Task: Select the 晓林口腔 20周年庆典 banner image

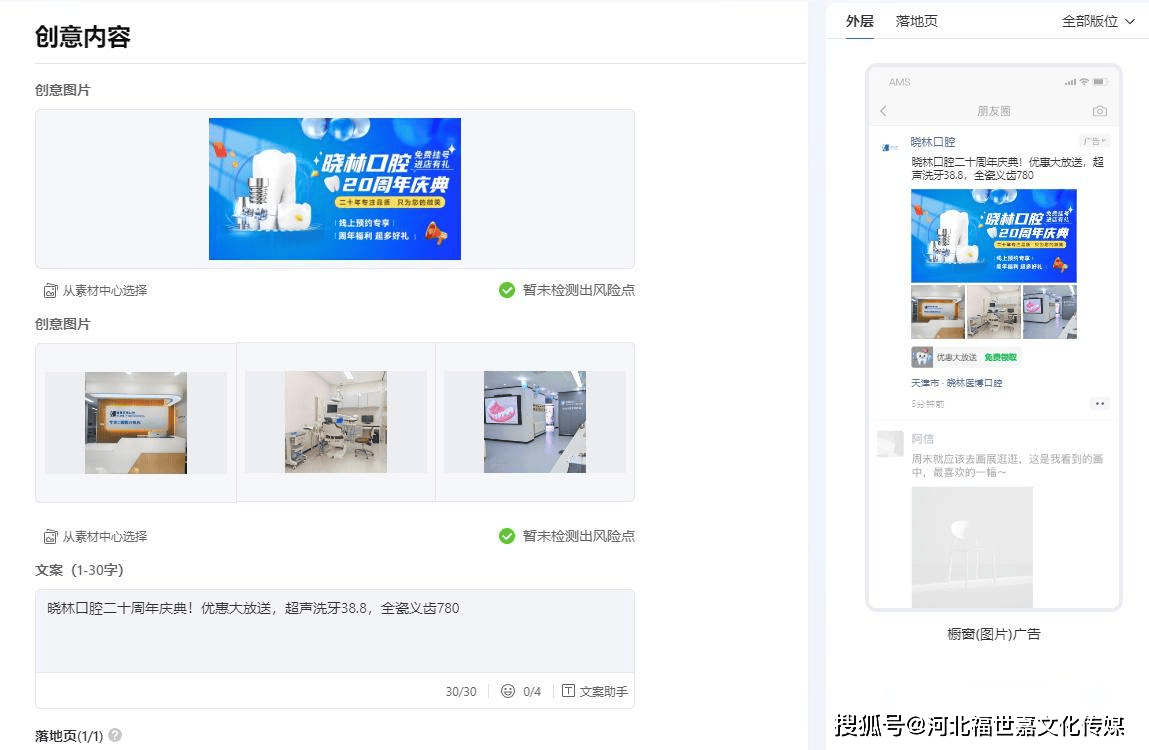Action: coord(335,189)
